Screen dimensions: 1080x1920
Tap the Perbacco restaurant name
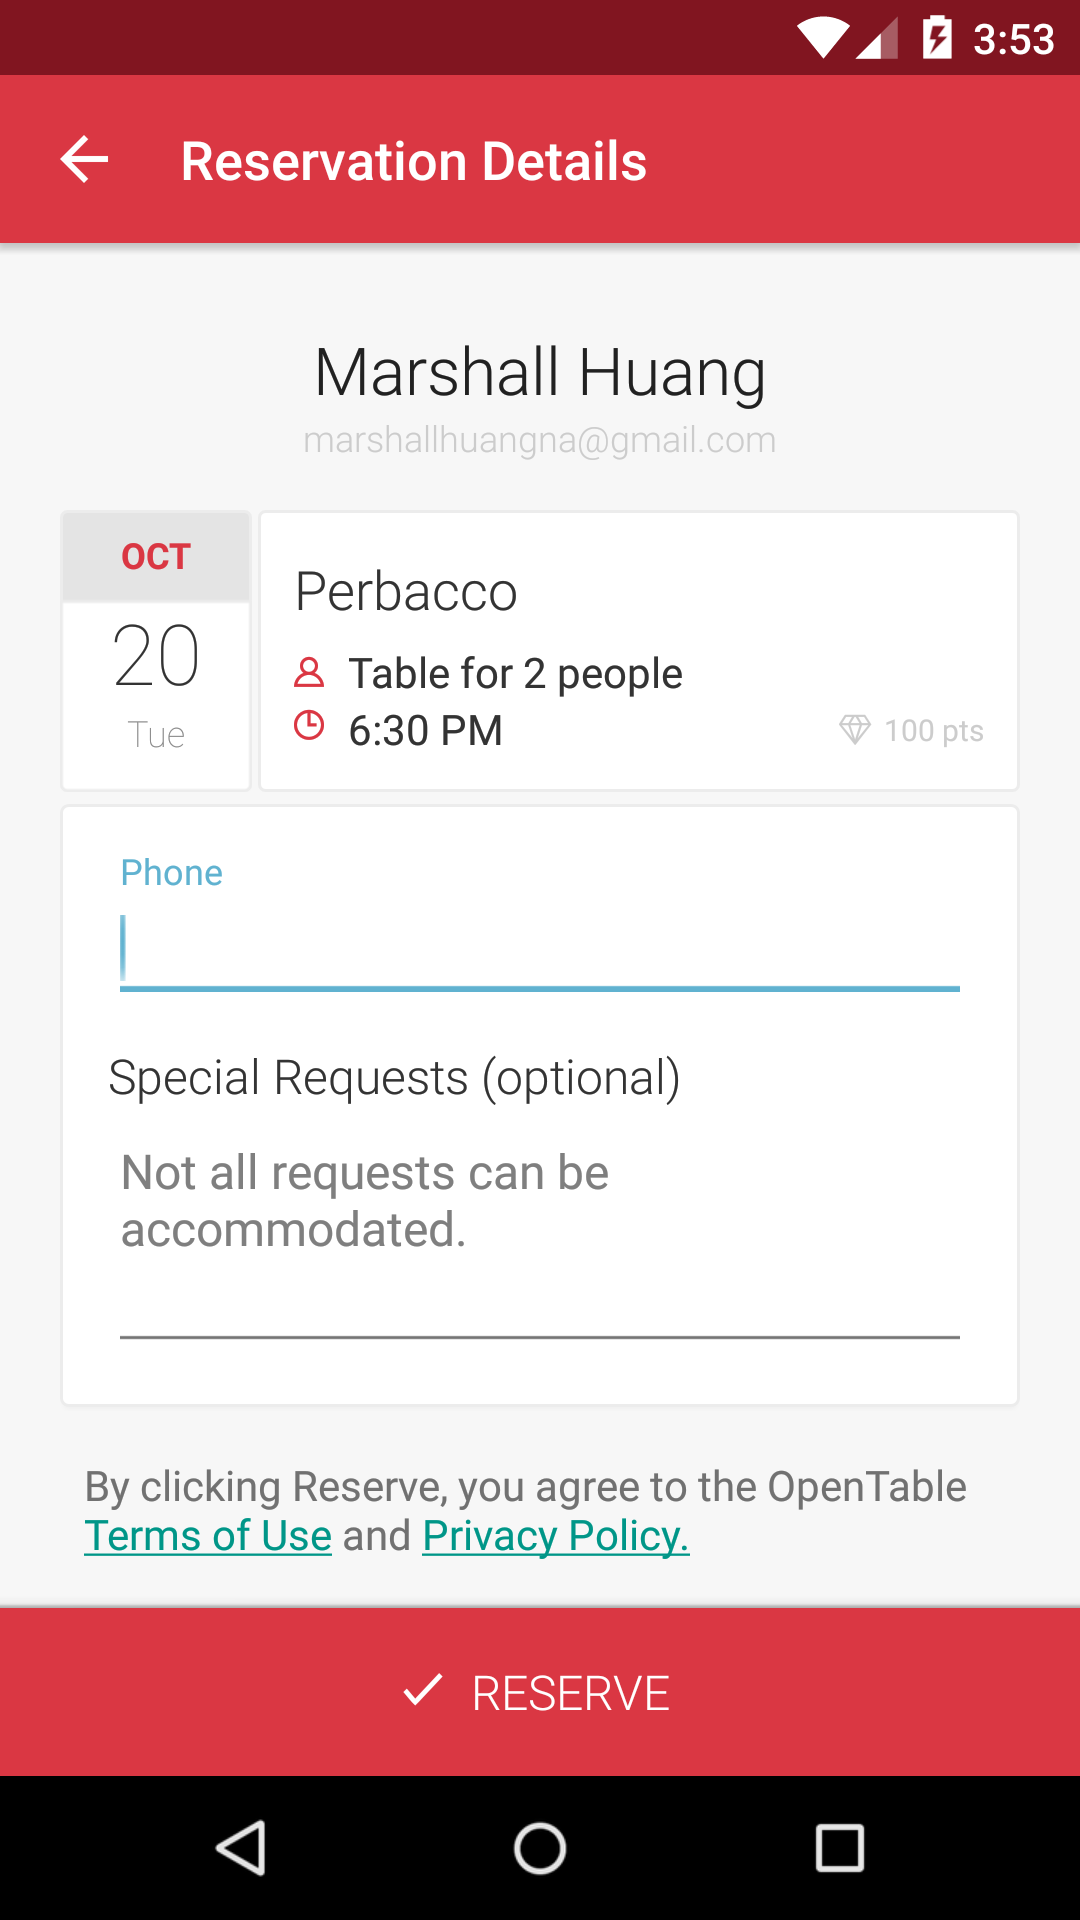pos(406,591)
